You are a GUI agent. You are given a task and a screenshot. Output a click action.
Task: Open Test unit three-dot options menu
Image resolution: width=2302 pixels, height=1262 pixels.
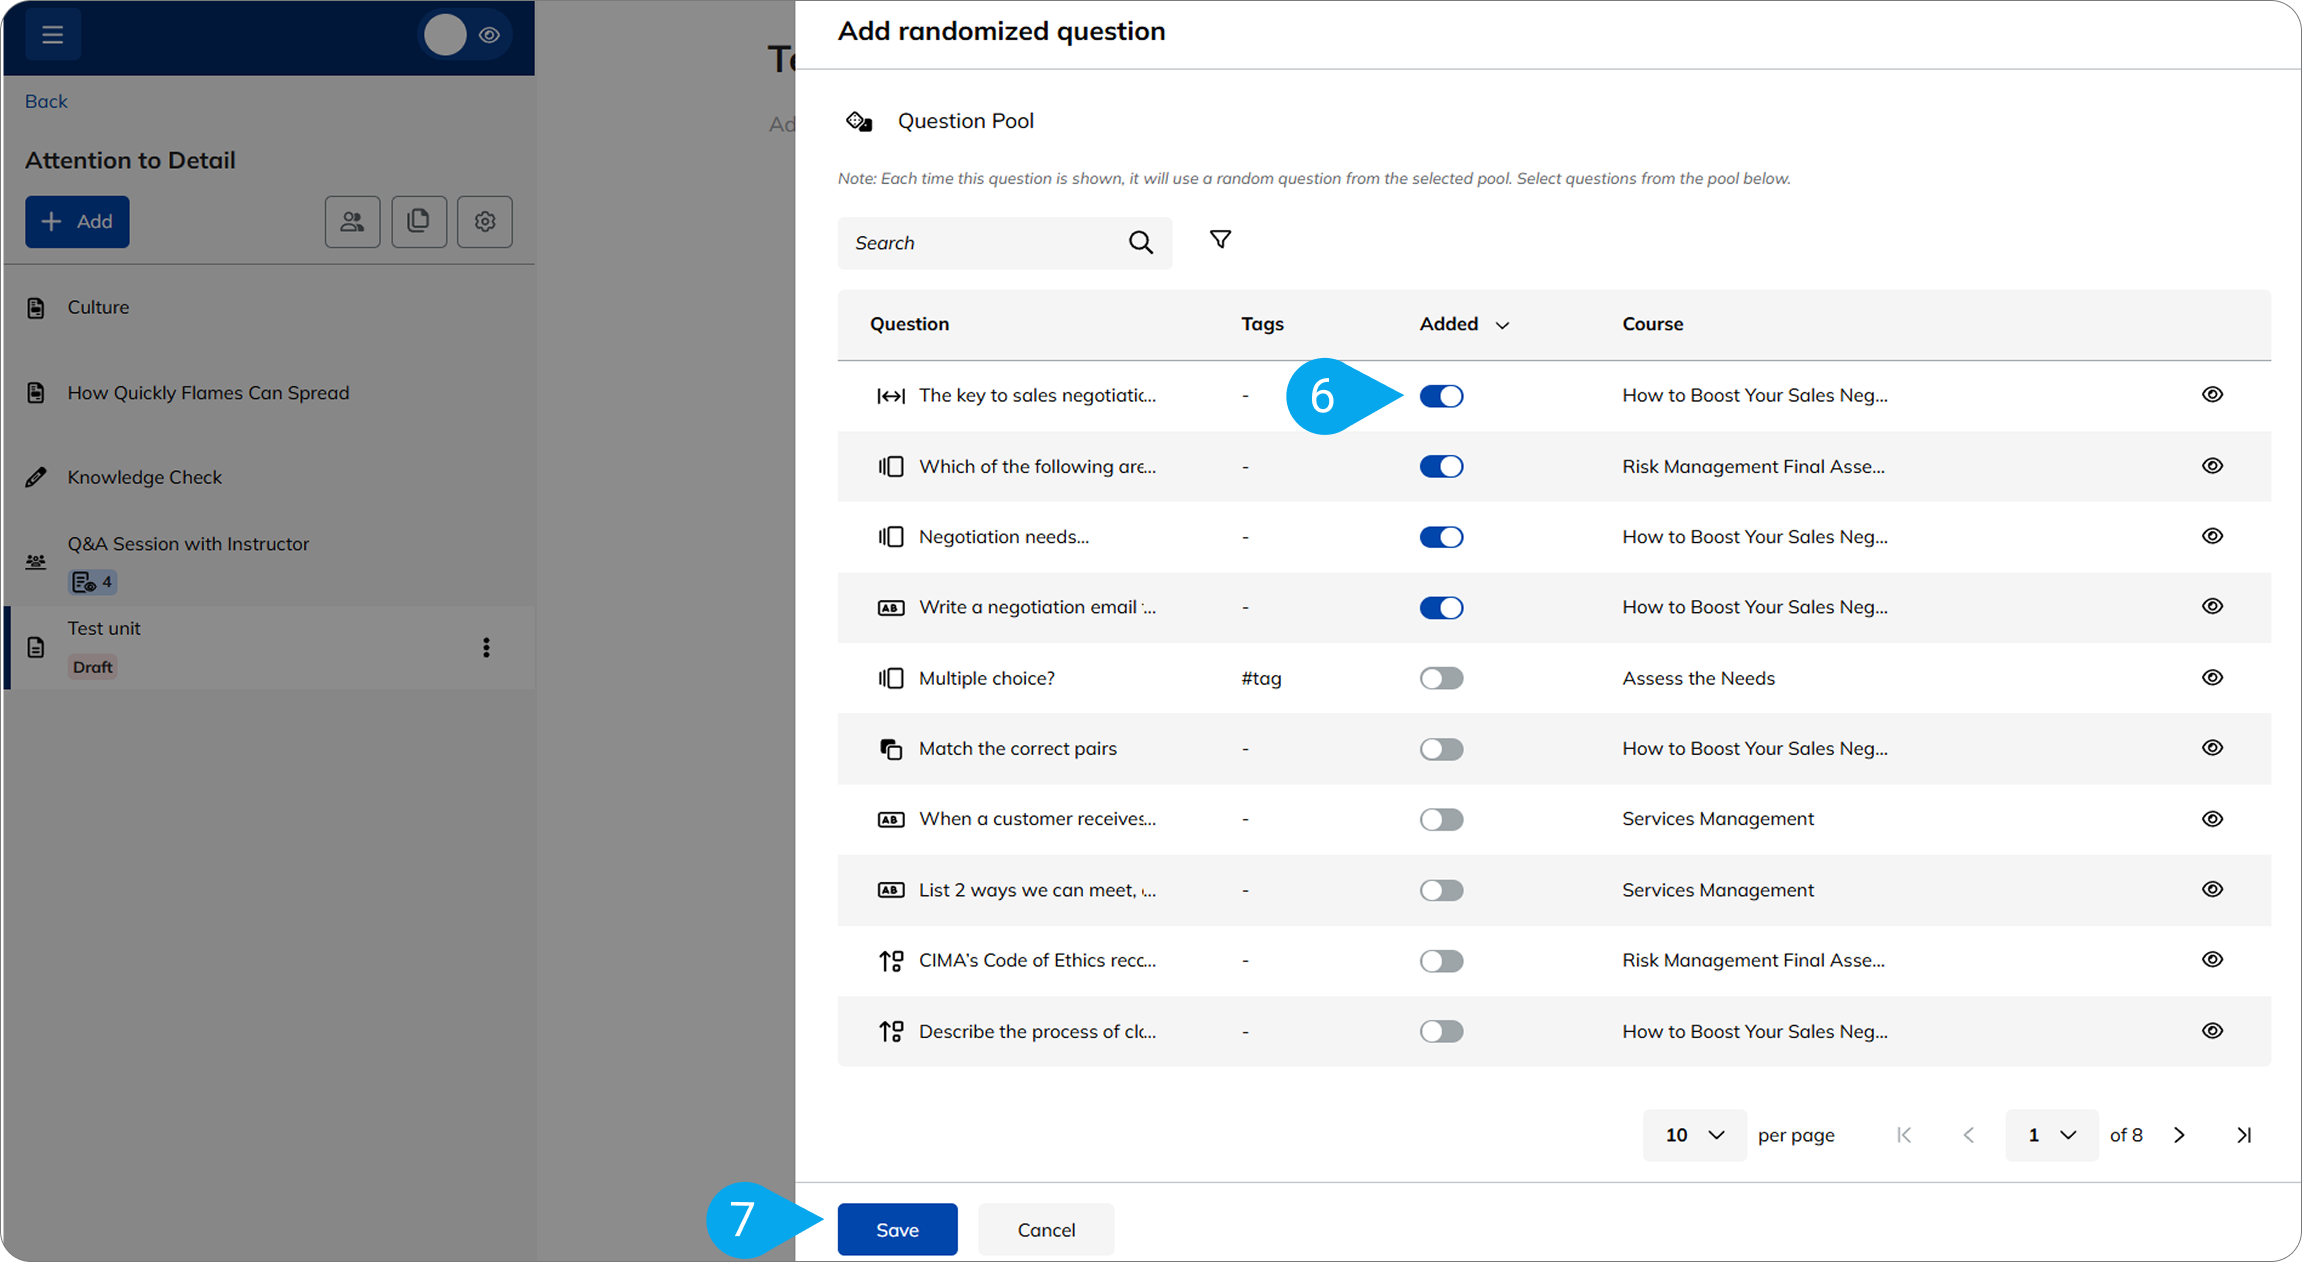[x=486, y=648]
